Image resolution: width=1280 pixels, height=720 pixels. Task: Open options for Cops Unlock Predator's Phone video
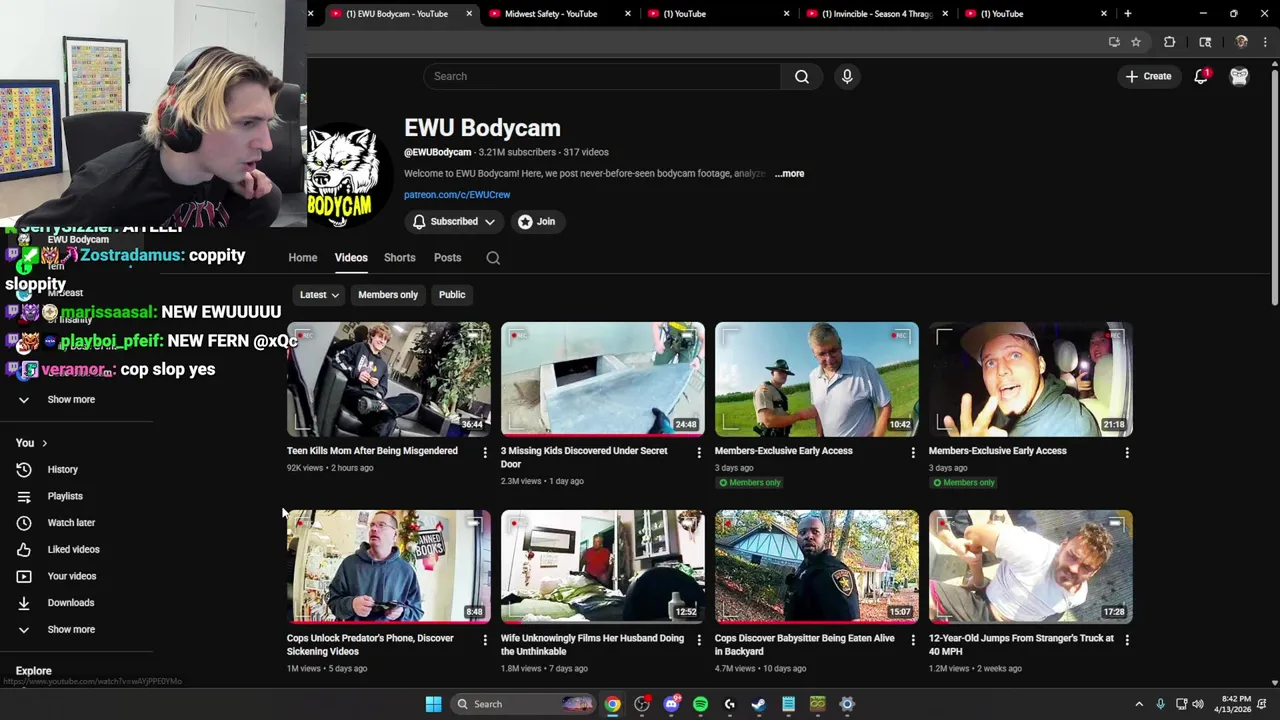point(485,640)
